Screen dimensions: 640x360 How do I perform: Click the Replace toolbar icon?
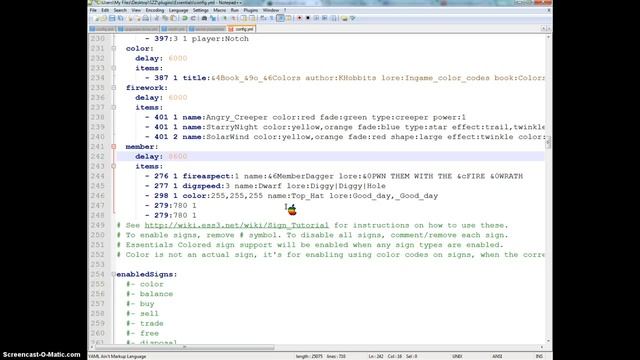pyautogui.click(x=212, y=18)
